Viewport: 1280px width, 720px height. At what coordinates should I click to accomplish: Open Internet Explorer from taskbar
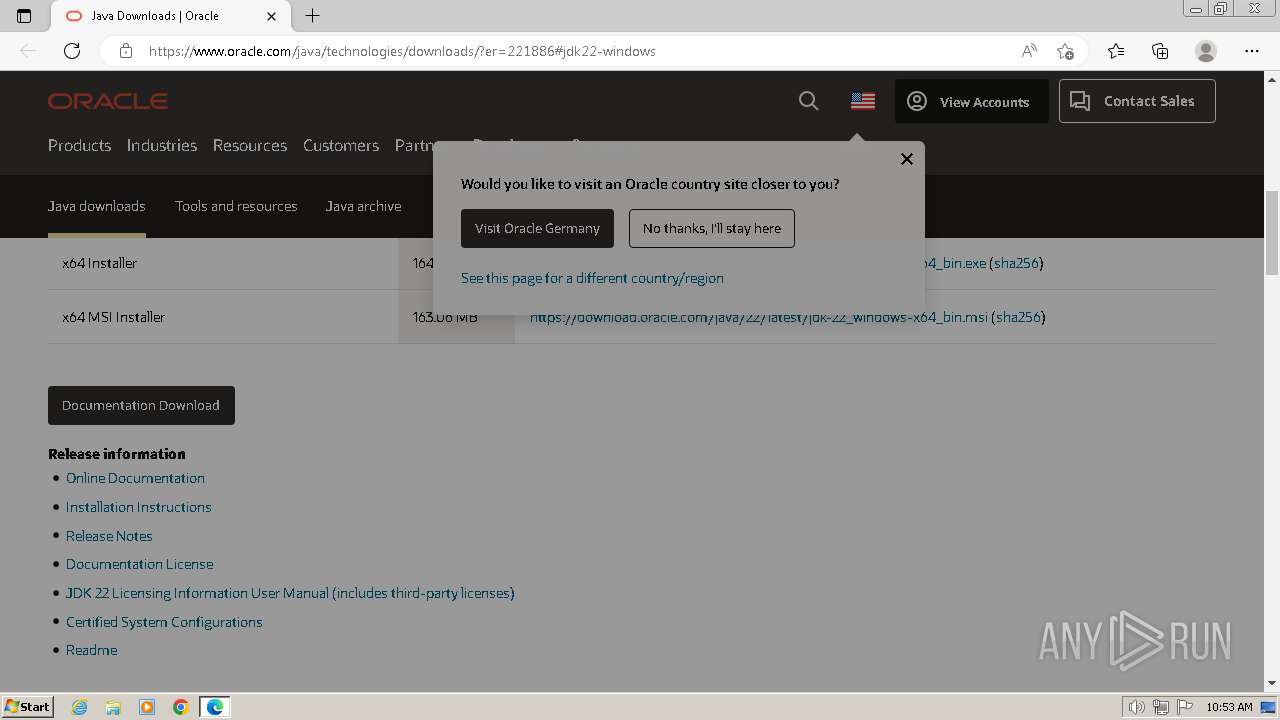pyautogui.click(x=80, y=707)
